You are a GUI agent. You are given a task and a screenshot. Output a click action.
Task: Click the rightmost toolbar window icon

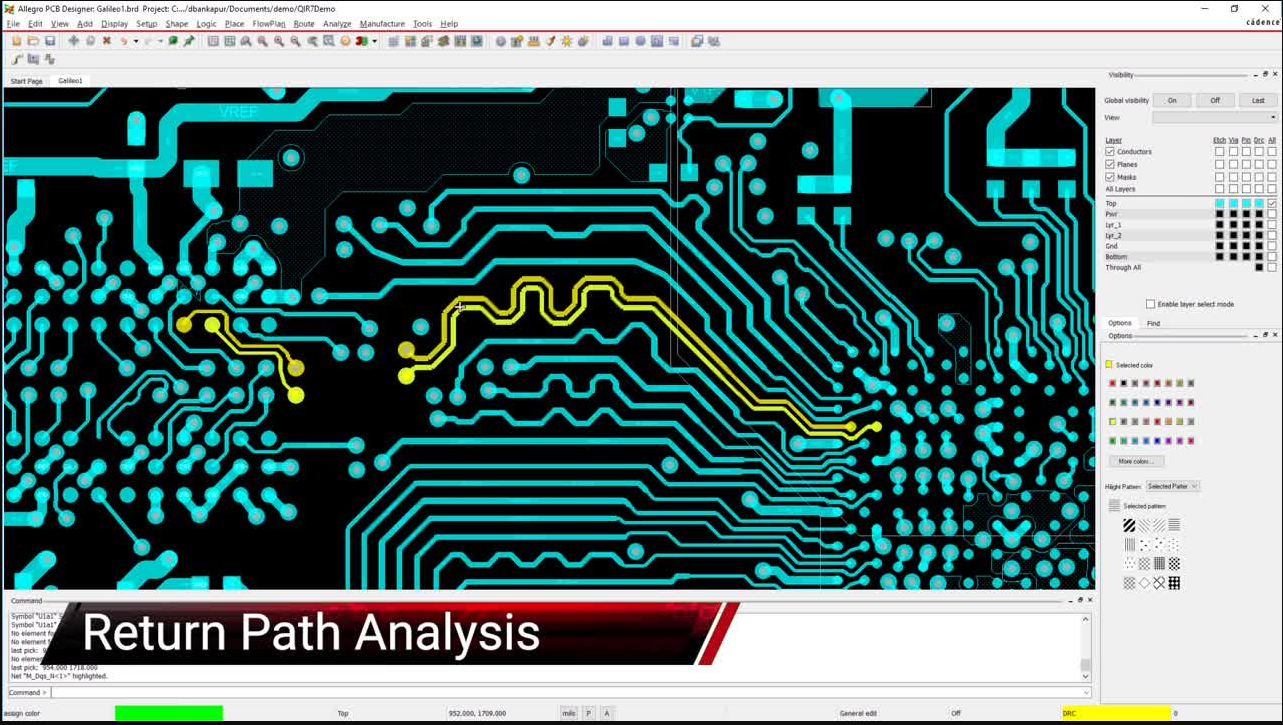713,41
